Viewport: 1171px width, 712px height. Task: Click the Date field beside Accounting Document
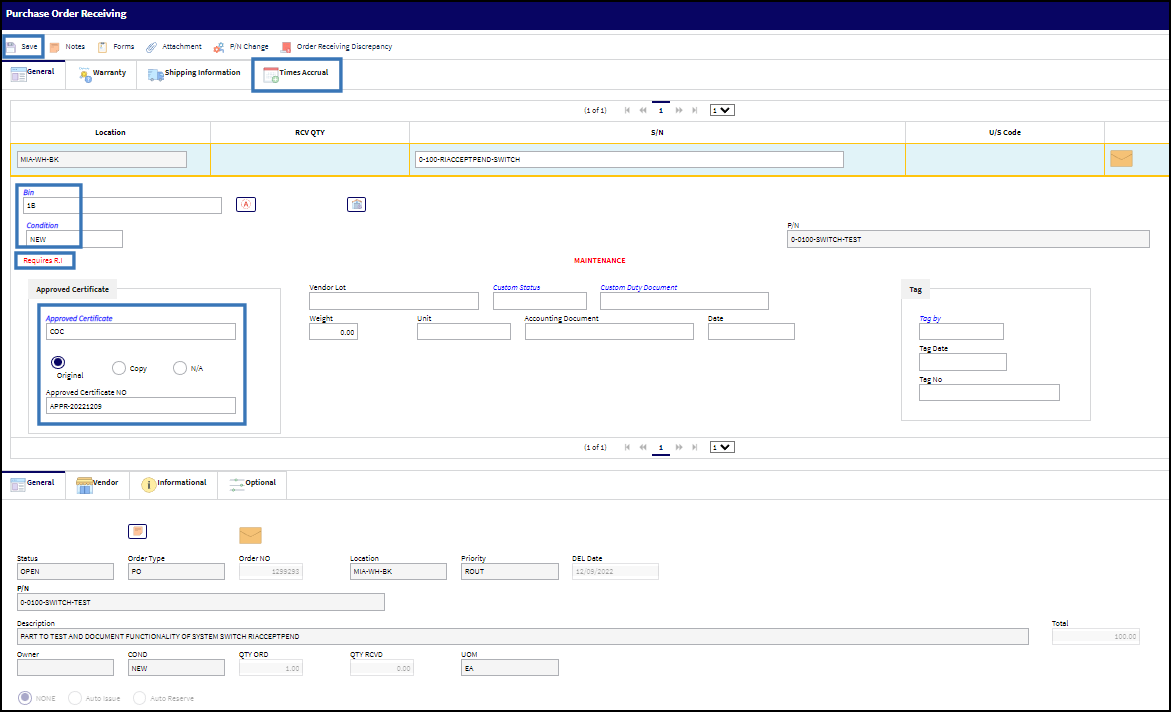pyautogui.click(x=751, y=332)
